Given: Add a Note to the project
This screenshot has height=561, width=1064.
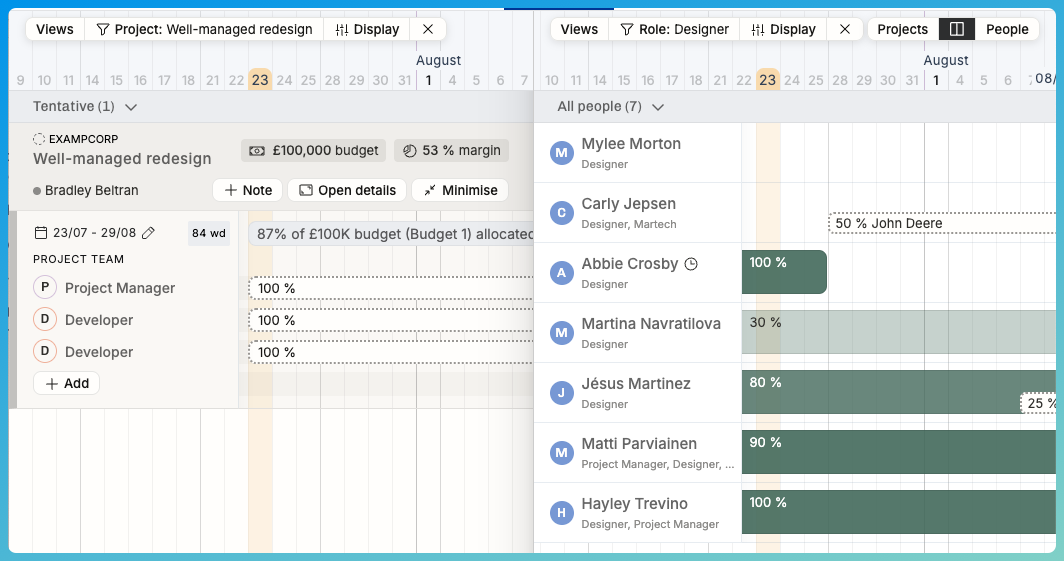Looking at the screenshot, I should [x=248, y=190].
